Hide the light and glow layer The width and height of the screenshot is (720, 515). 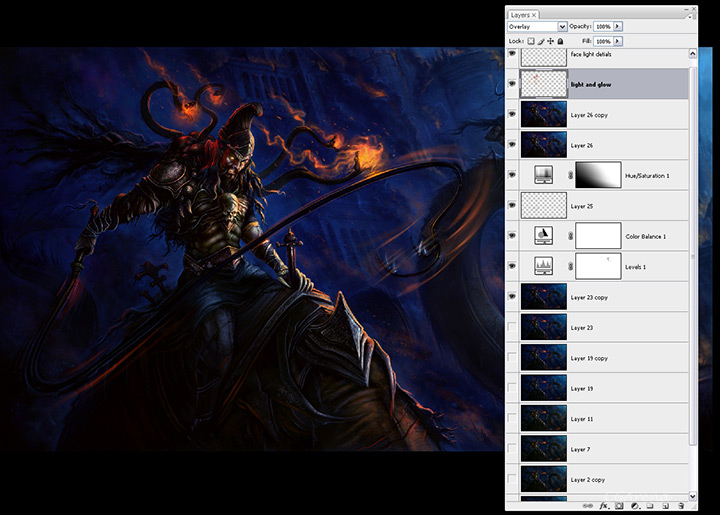click(512, 84)
